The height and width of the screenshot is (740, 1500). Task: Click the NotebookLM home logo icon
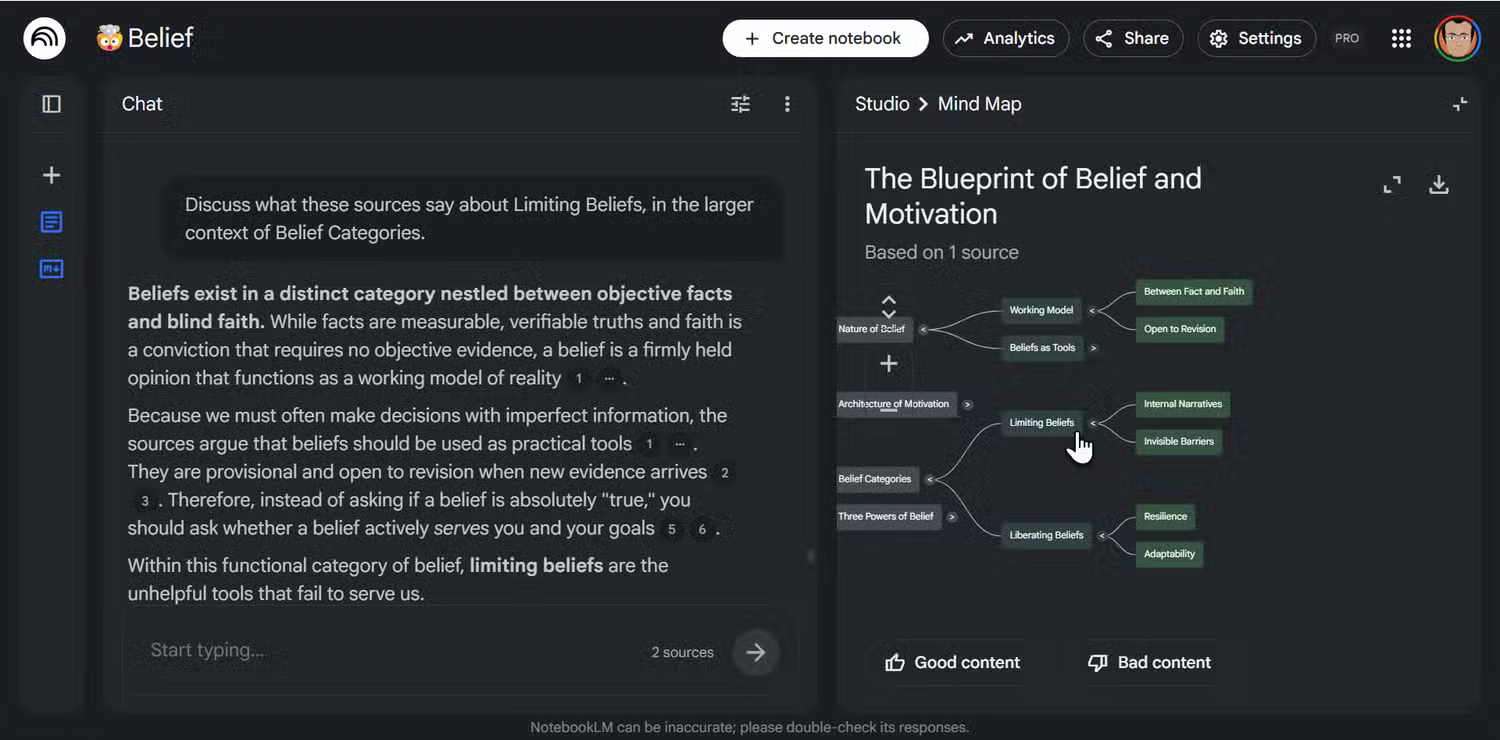pos(44,39)
